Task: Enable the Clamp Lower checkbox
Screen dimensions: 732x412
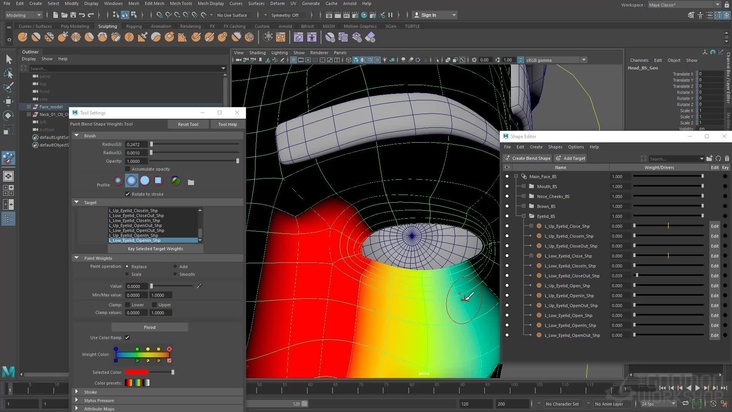Action: tap(127, 305)
